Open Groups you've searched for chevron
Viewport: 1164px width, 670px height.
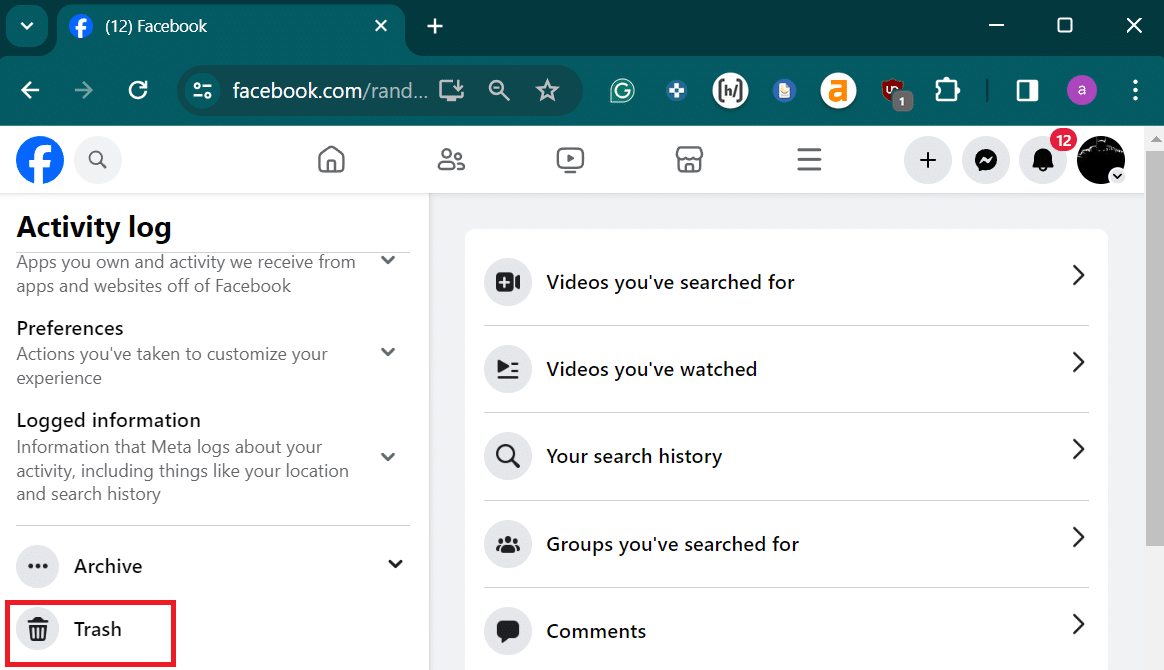[x=1079, y=536]
